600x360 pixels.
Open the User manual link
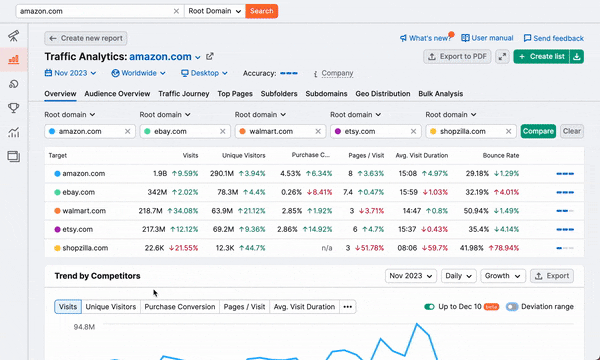[487, 38]
